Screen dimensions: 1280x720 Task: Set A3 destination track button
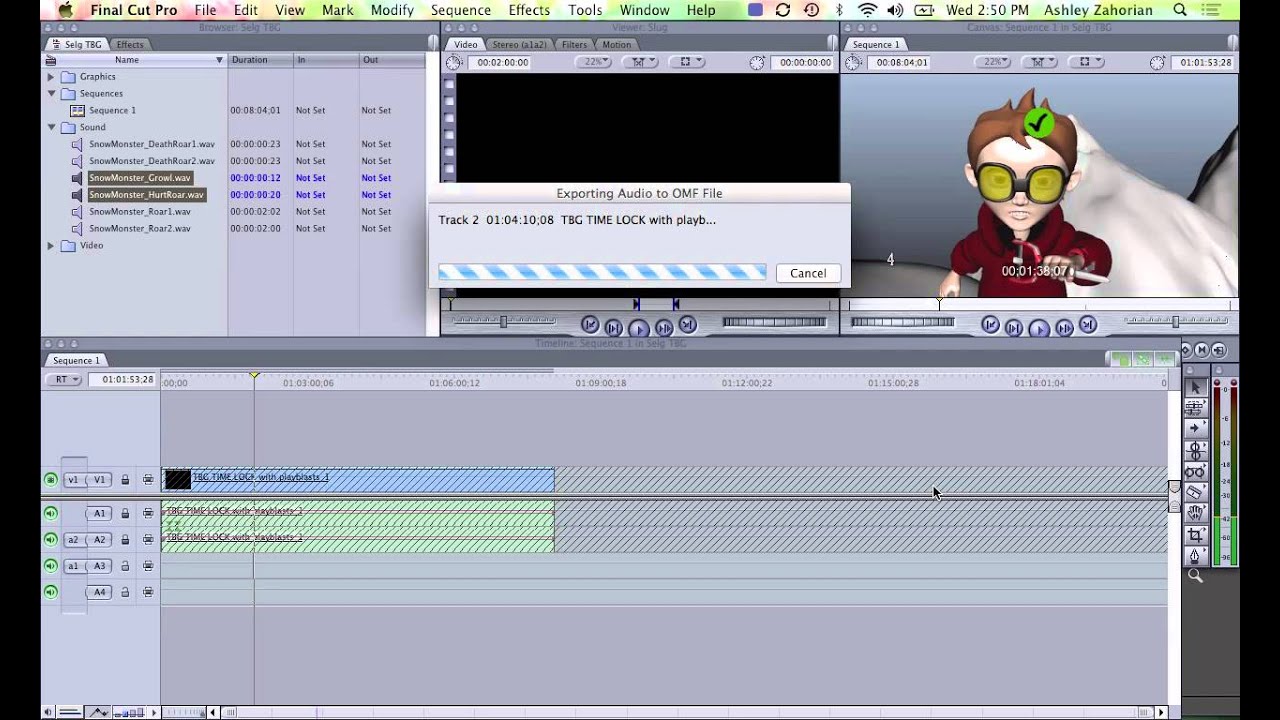tap(99, 566)
